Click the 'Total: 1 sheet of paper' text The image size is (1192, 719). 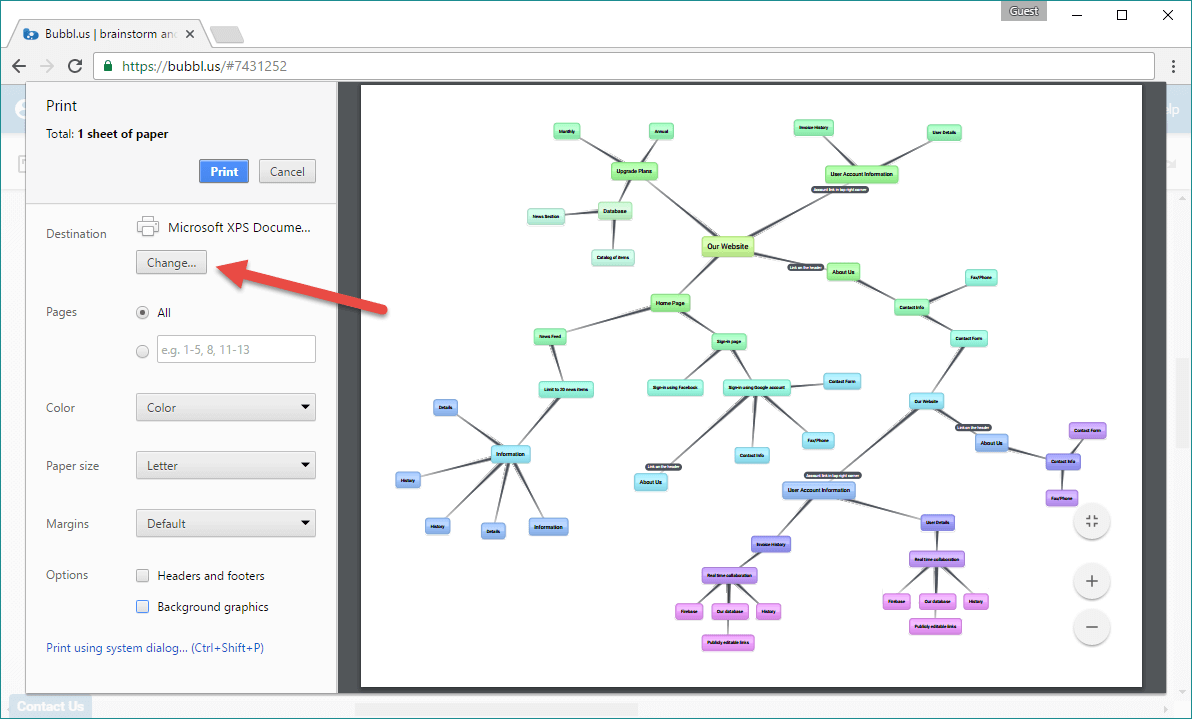[x=107, y=134]
